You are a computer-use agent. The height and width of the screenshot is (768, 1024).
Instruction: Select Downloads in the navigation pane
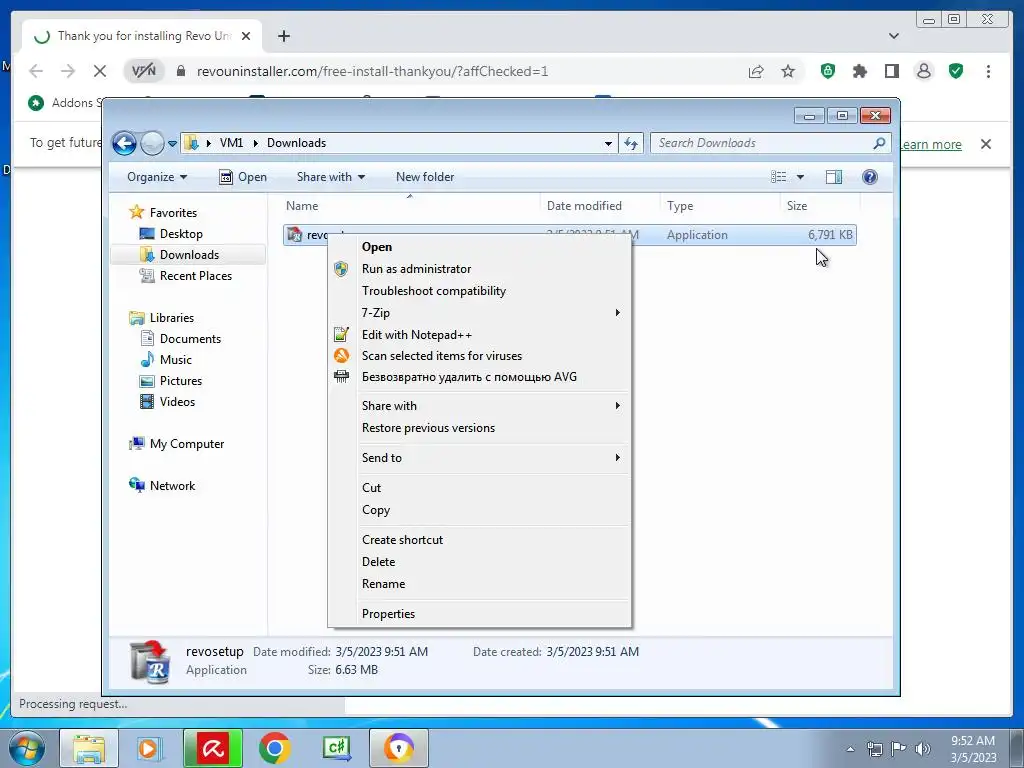pyautogui.click(x=188, y=255)
